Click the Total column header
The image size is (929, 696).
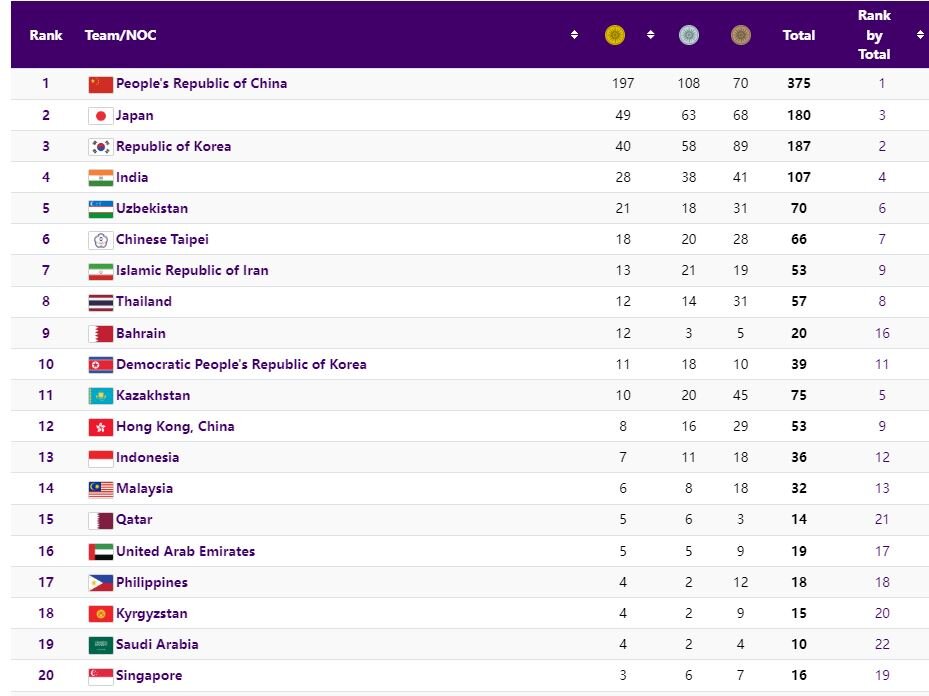tap(798, 35)
